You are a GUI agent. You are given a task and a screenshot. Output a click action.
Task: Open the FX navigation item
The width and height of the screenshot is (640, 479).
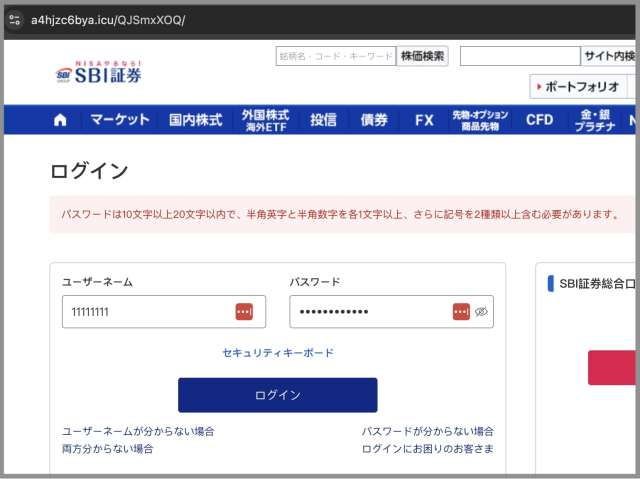(x=424, y=120)
